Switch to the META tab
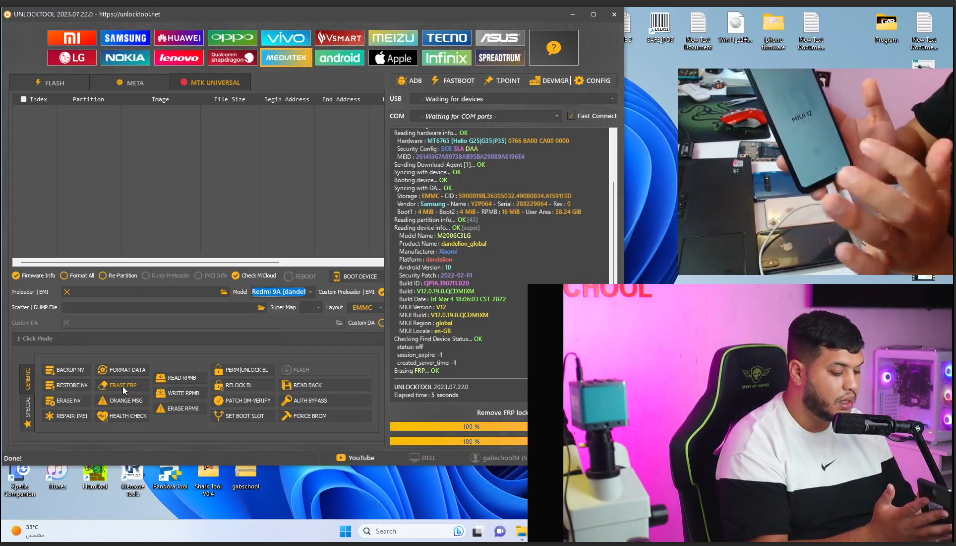 tap(130, 82)
